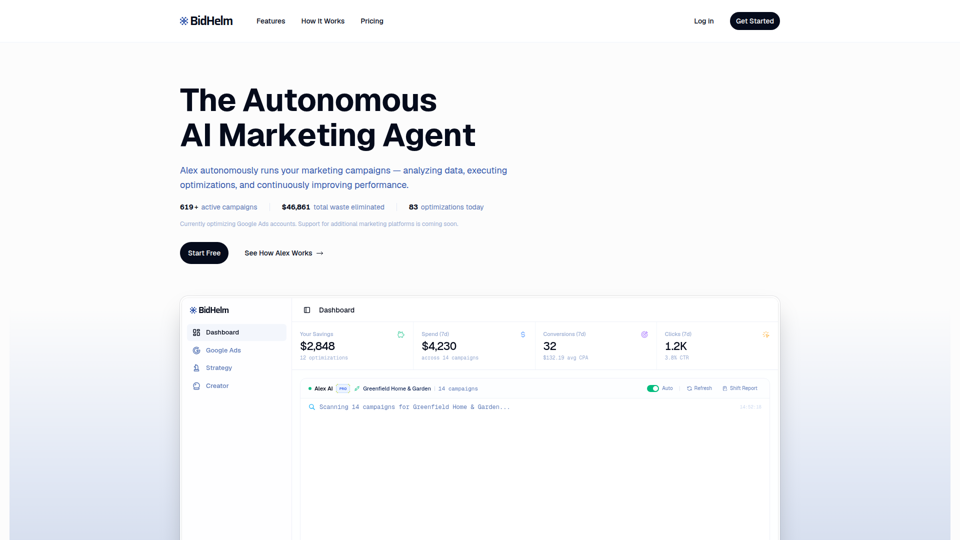Screen dimensions: 960x540
Task: Click the Creator palette icon
Action: click(197, 386)
